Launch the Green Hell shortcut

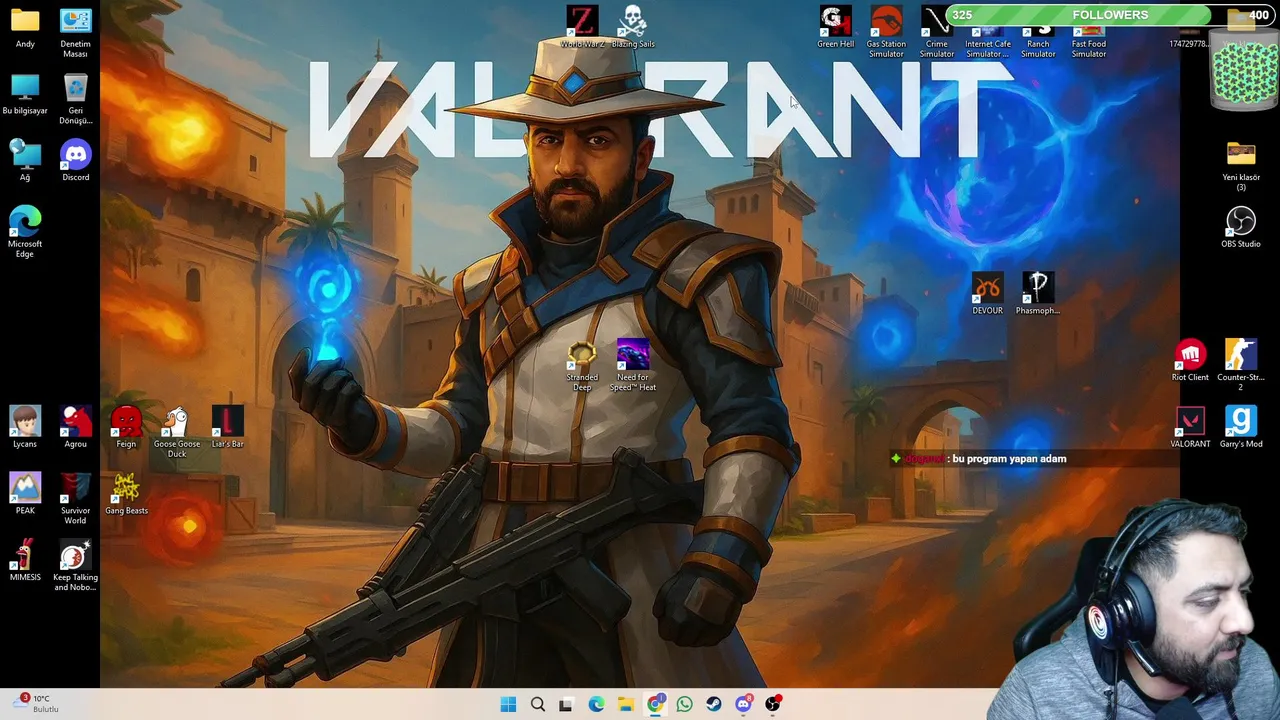pyautogui.click(x=836, y=27)
